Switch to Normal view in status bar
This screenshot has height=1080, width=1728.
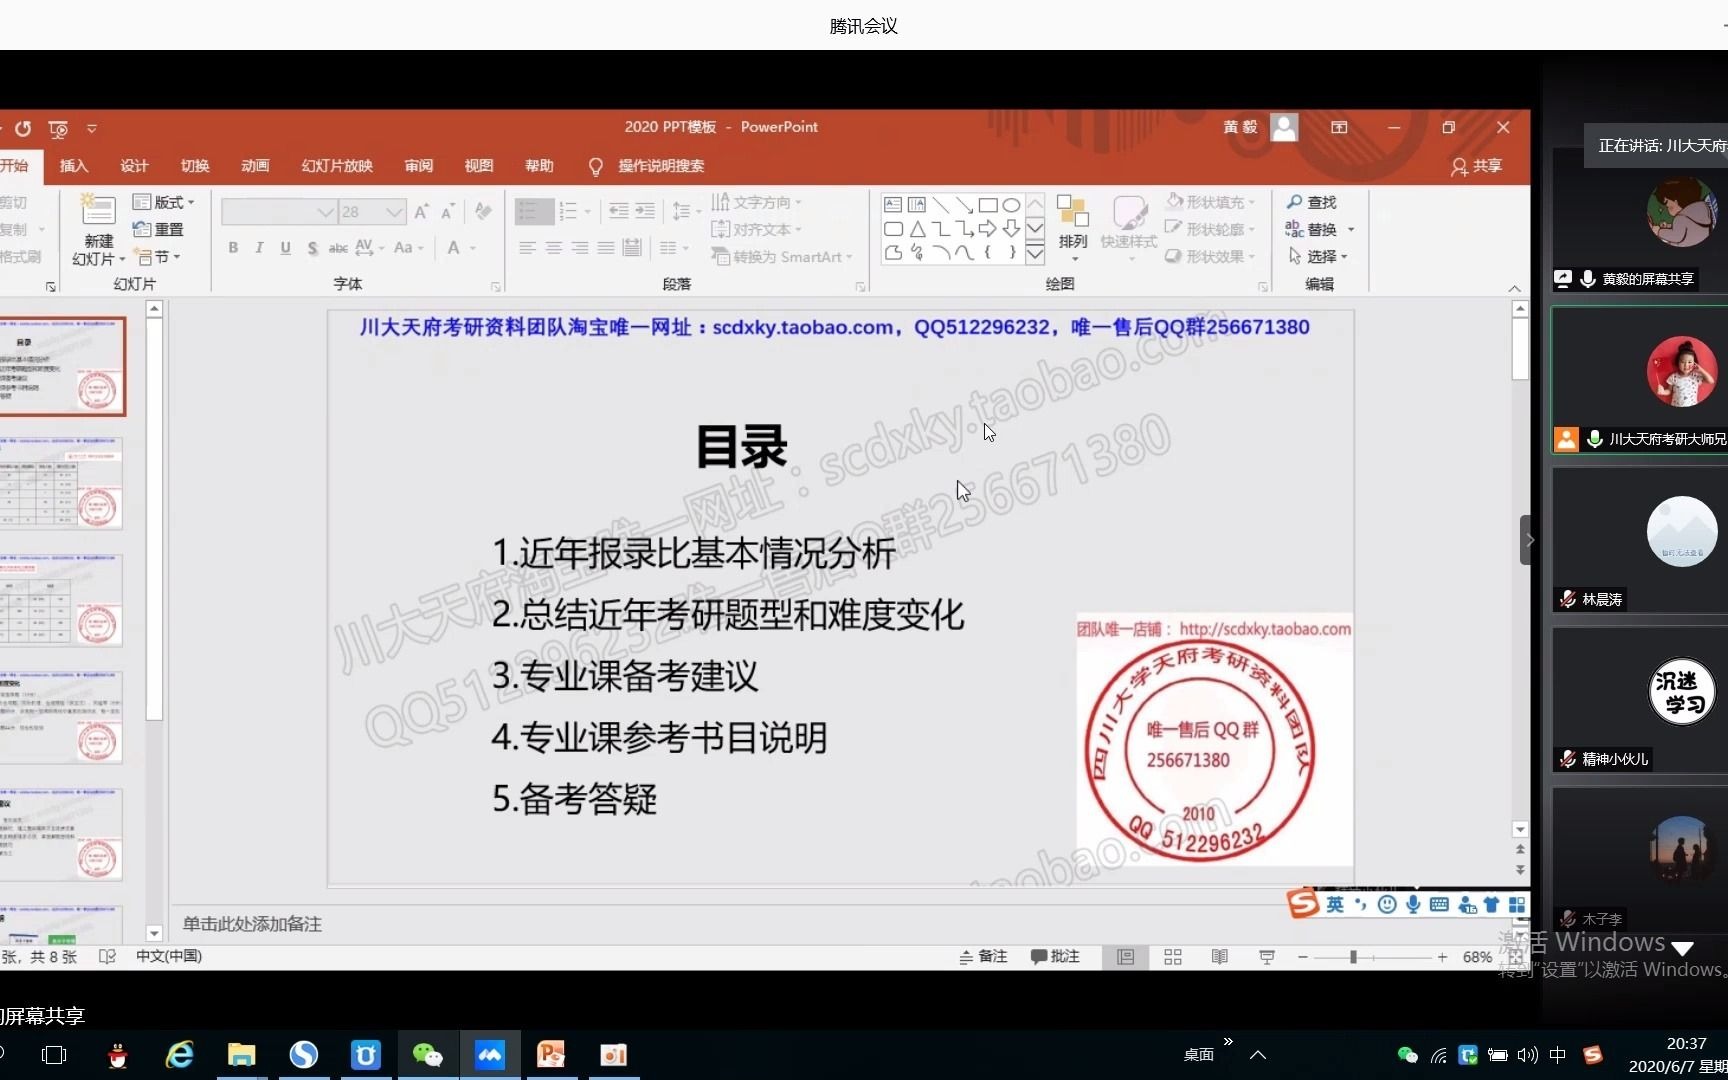pyautogui.click(x=1125, y=957)
